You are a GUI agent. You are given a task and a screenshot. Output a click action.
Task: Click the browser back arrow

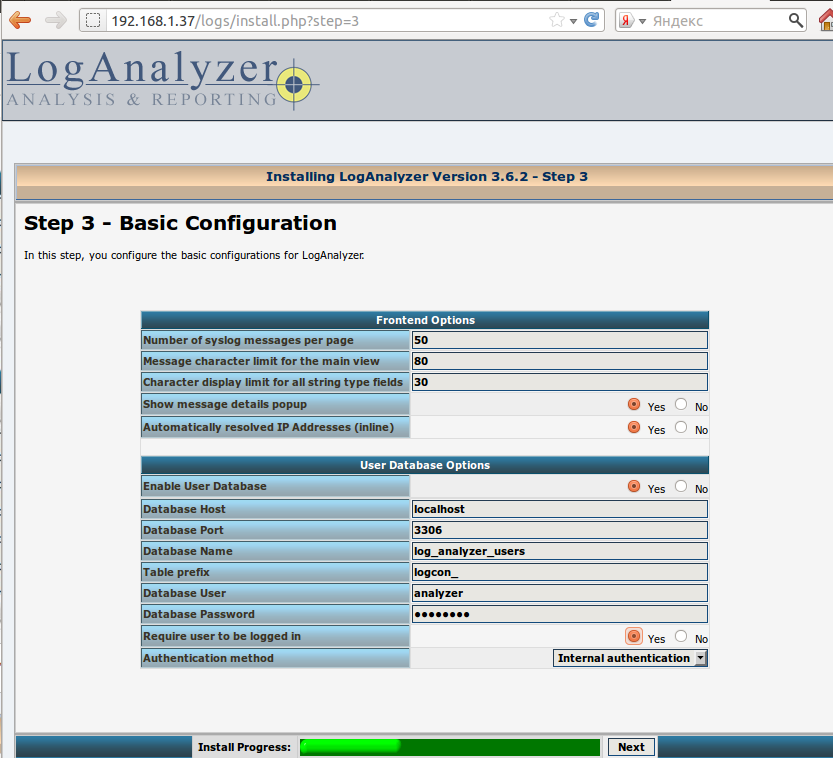click(x=20, y=21)
